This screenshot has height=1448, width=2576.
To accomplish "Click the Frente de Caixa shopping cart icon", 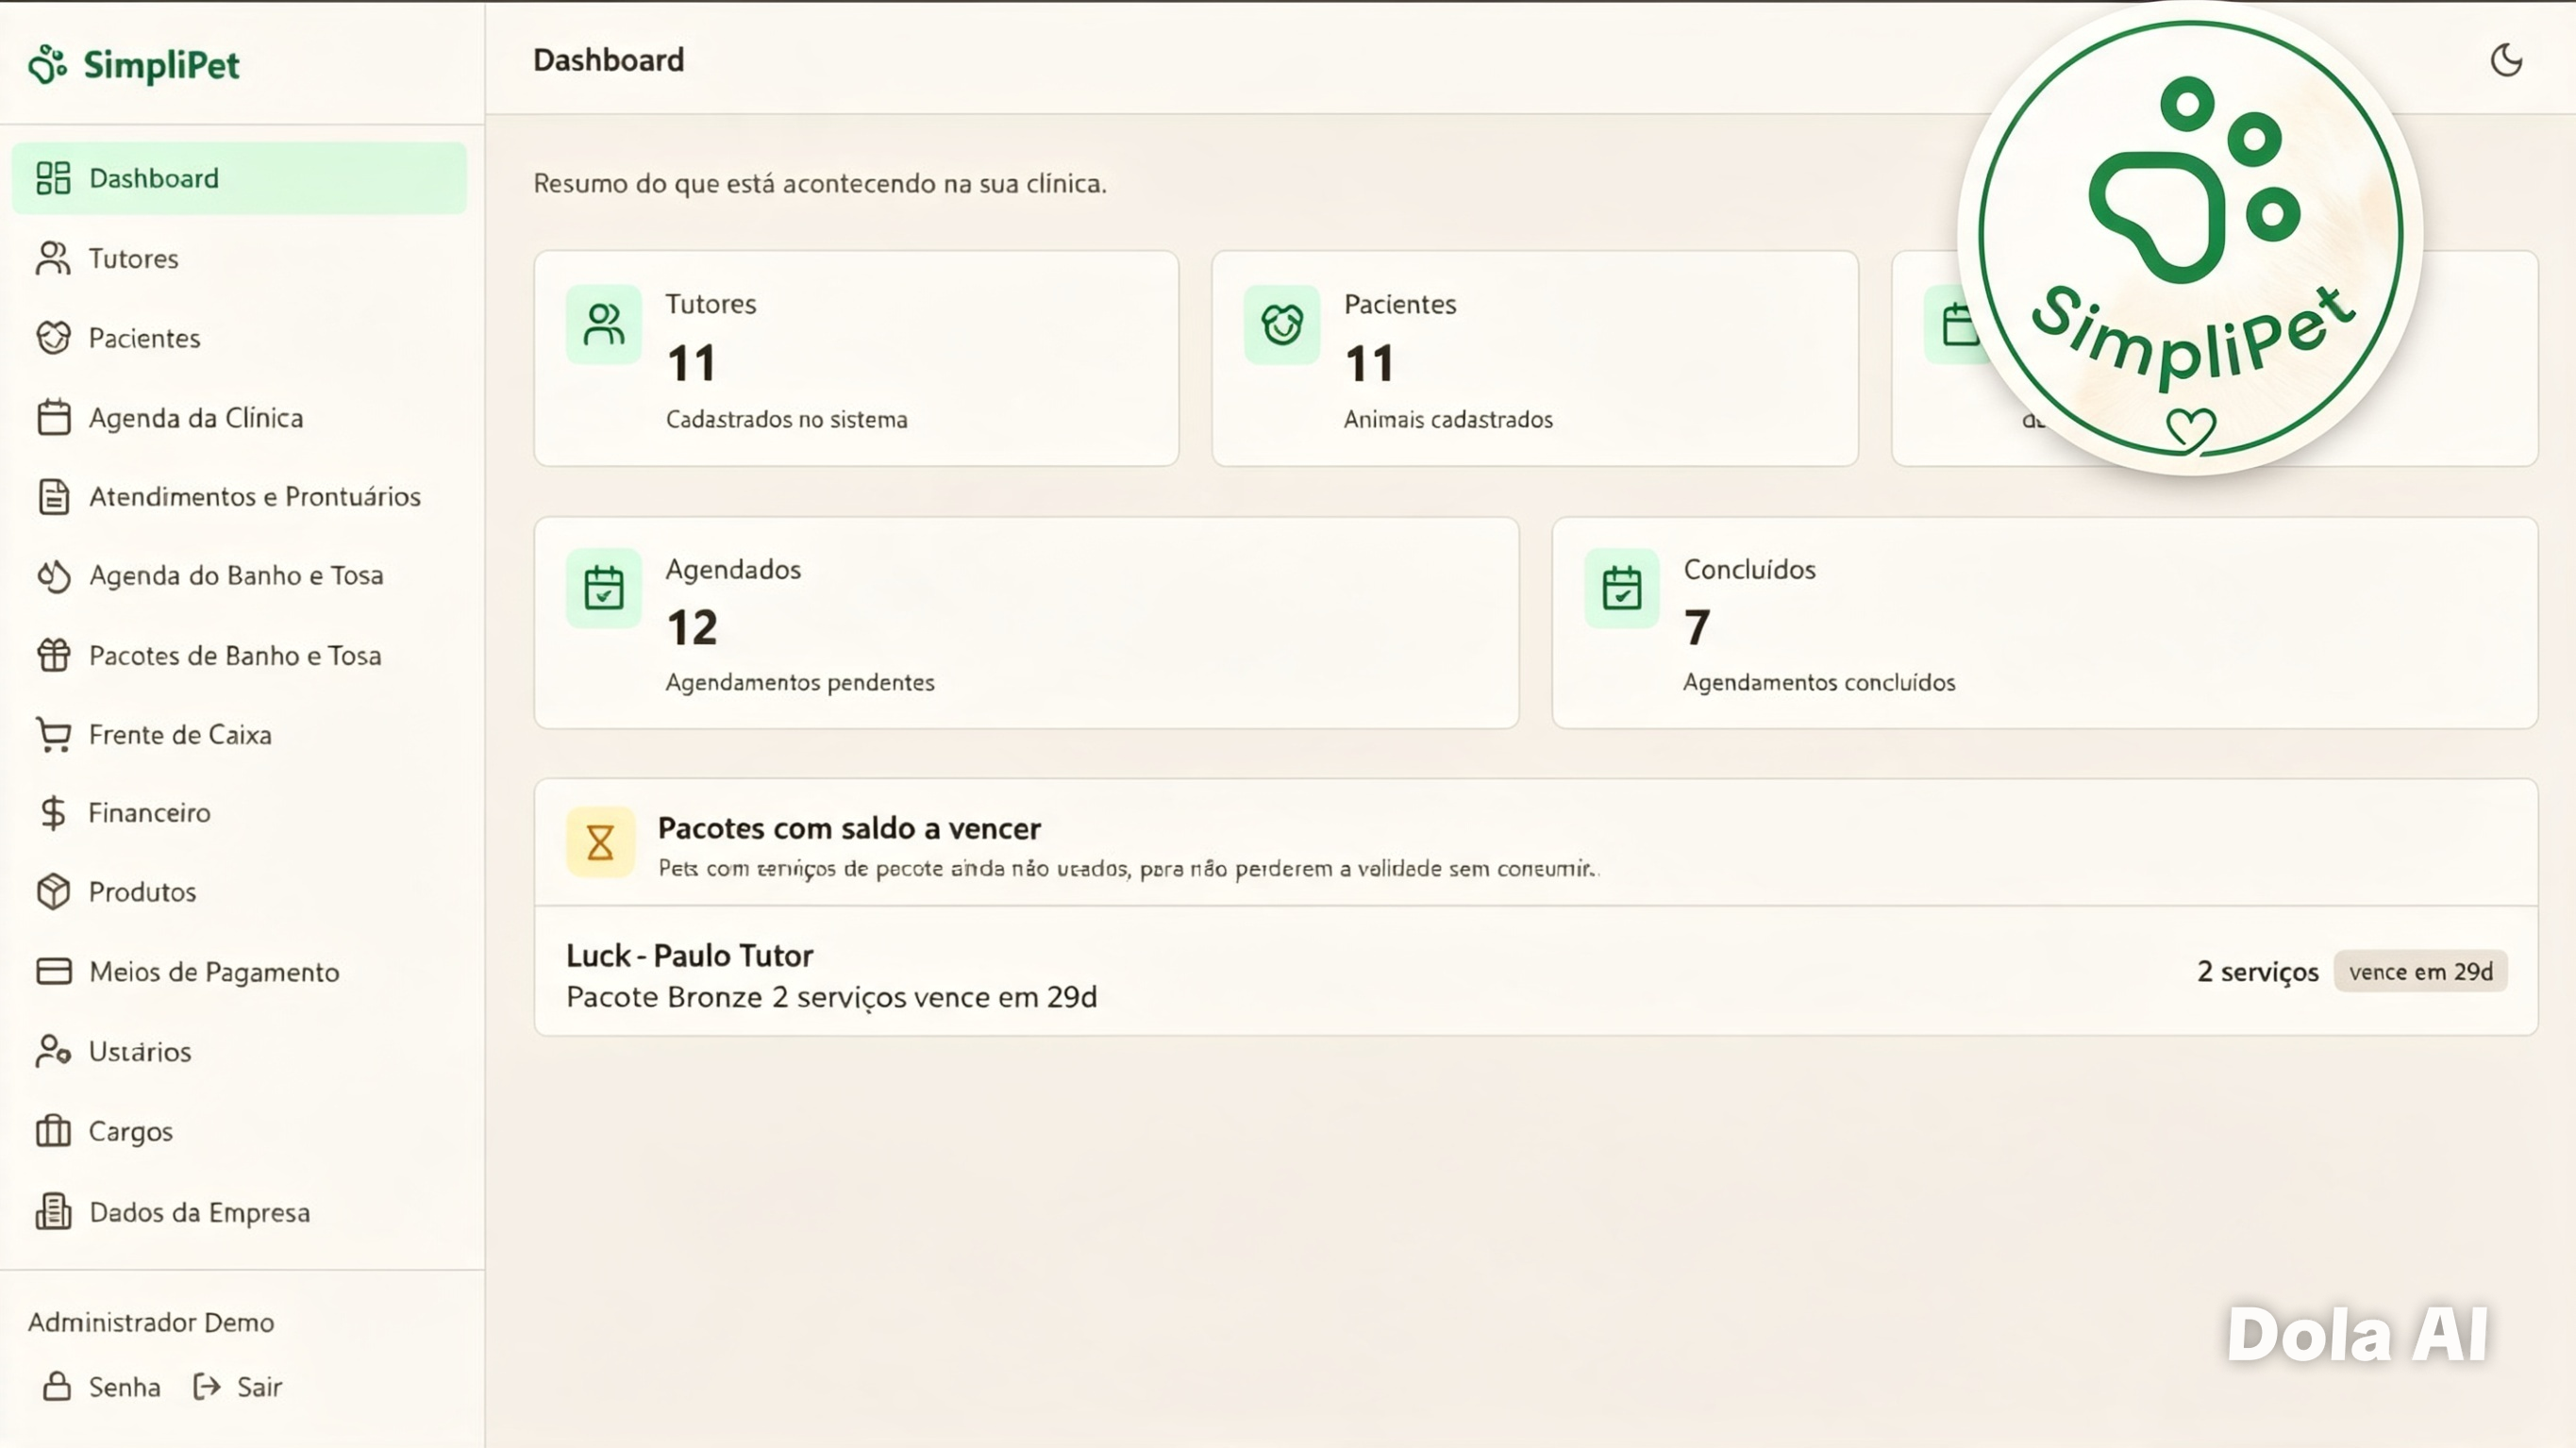I will [x=53, y=734].
